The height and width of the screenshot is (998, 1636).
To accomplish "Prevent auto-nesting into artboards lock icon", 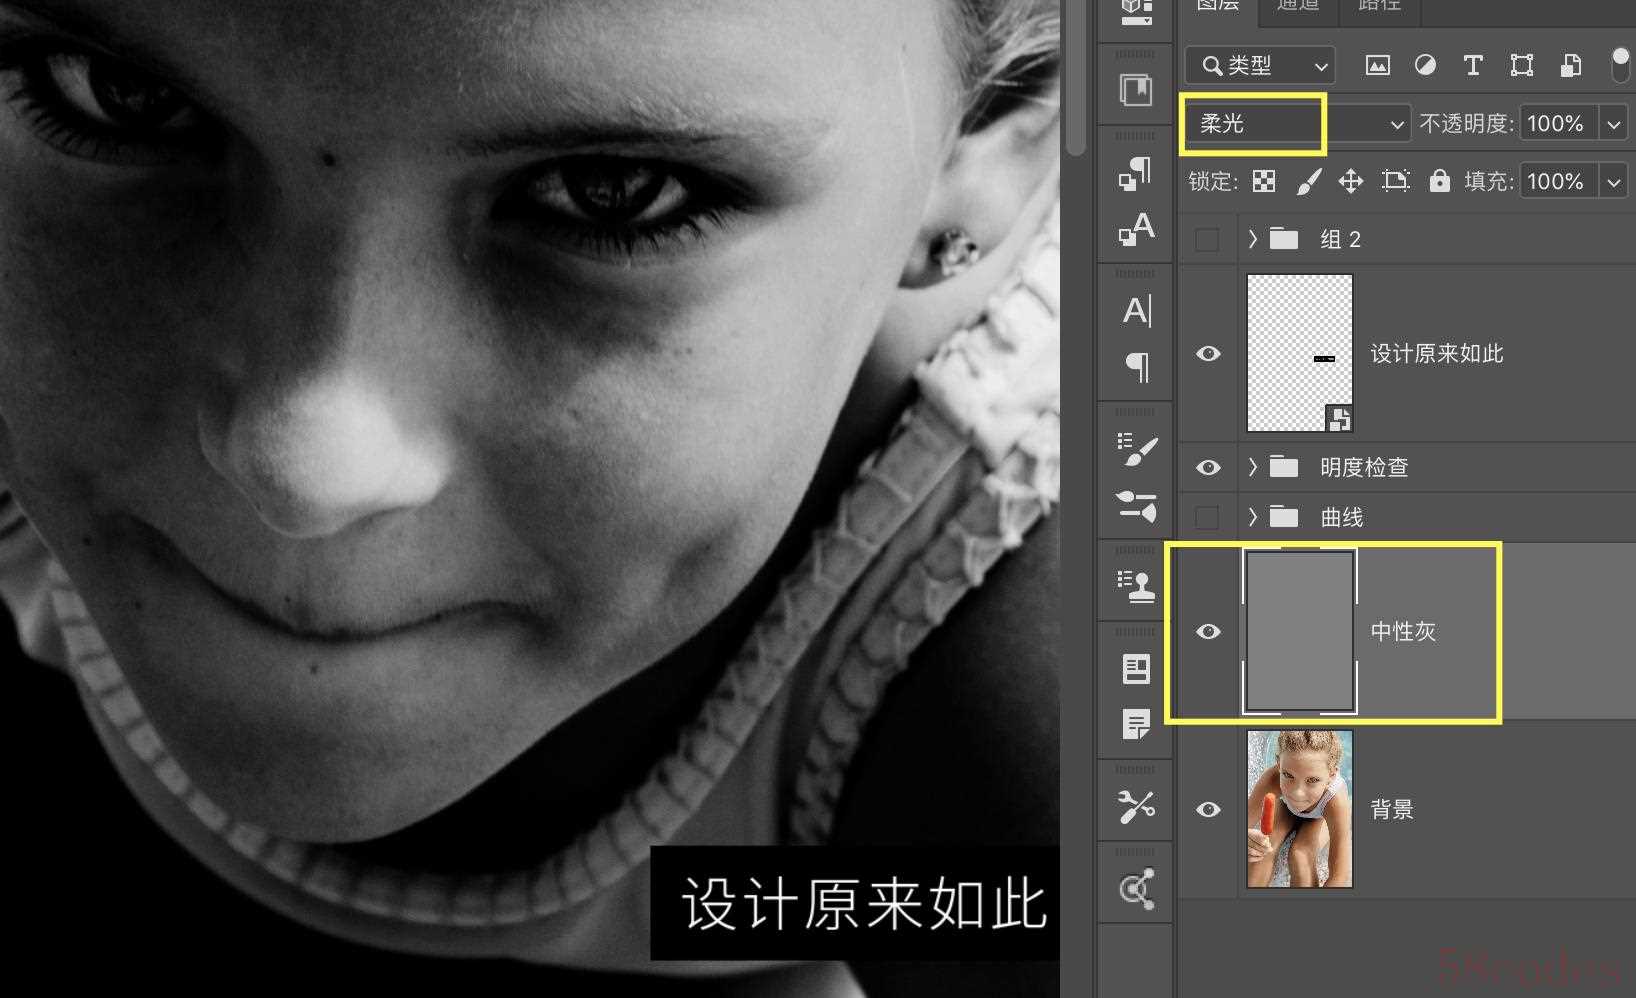I will pyautogui.click(x=1395, y=181).
